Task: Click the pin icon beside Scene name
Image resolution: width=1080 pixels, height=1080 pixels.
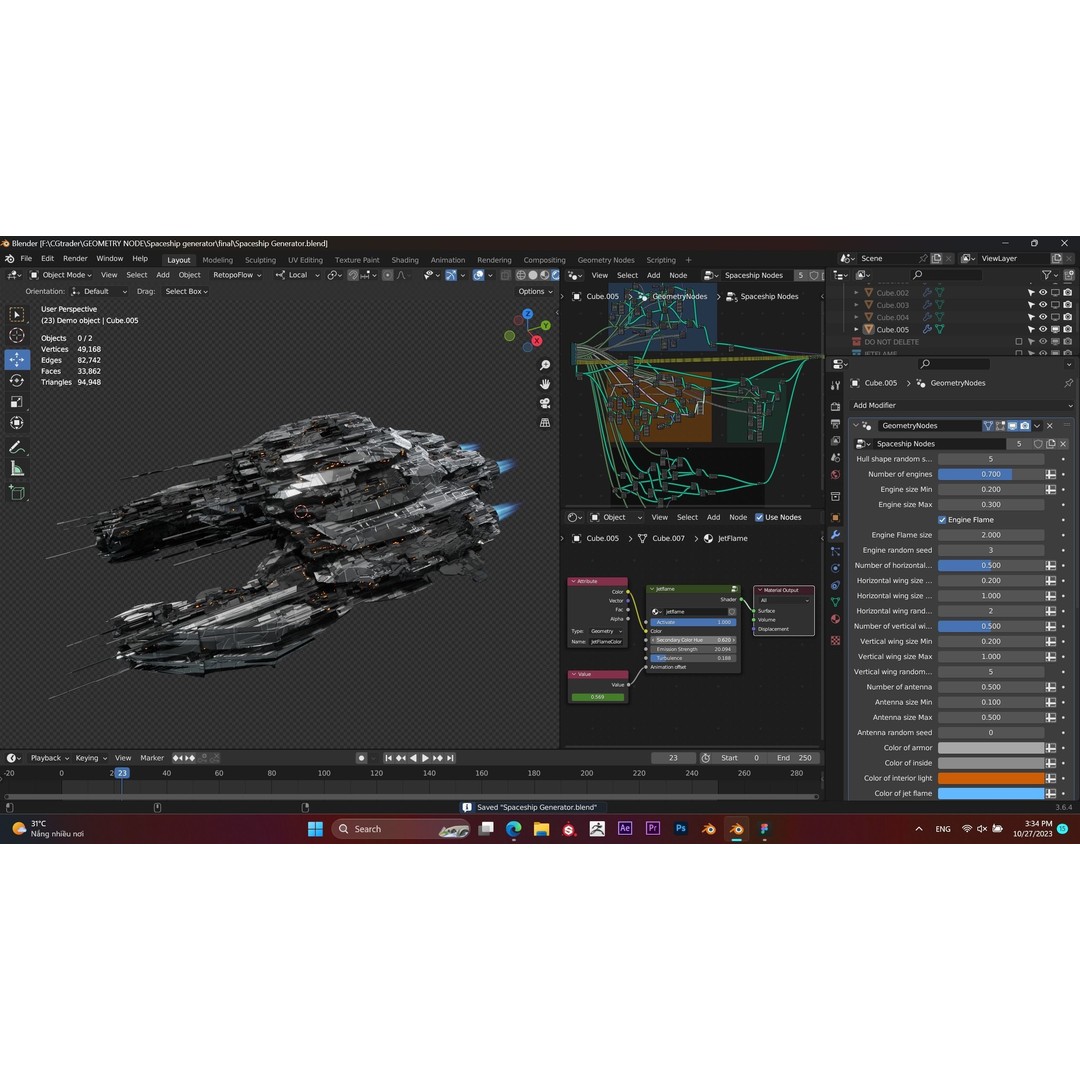Action: [923, 258]
